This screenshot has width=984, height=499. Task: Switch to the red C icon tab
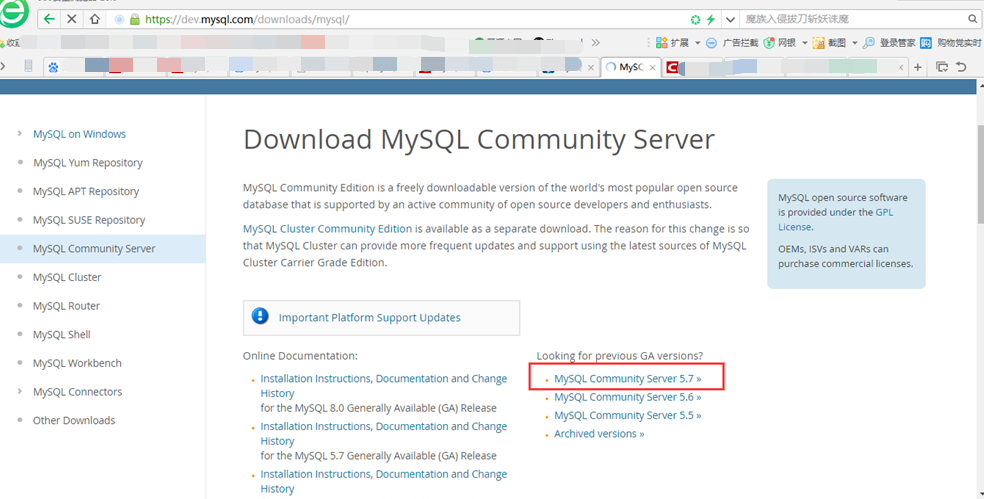point(672,67)
